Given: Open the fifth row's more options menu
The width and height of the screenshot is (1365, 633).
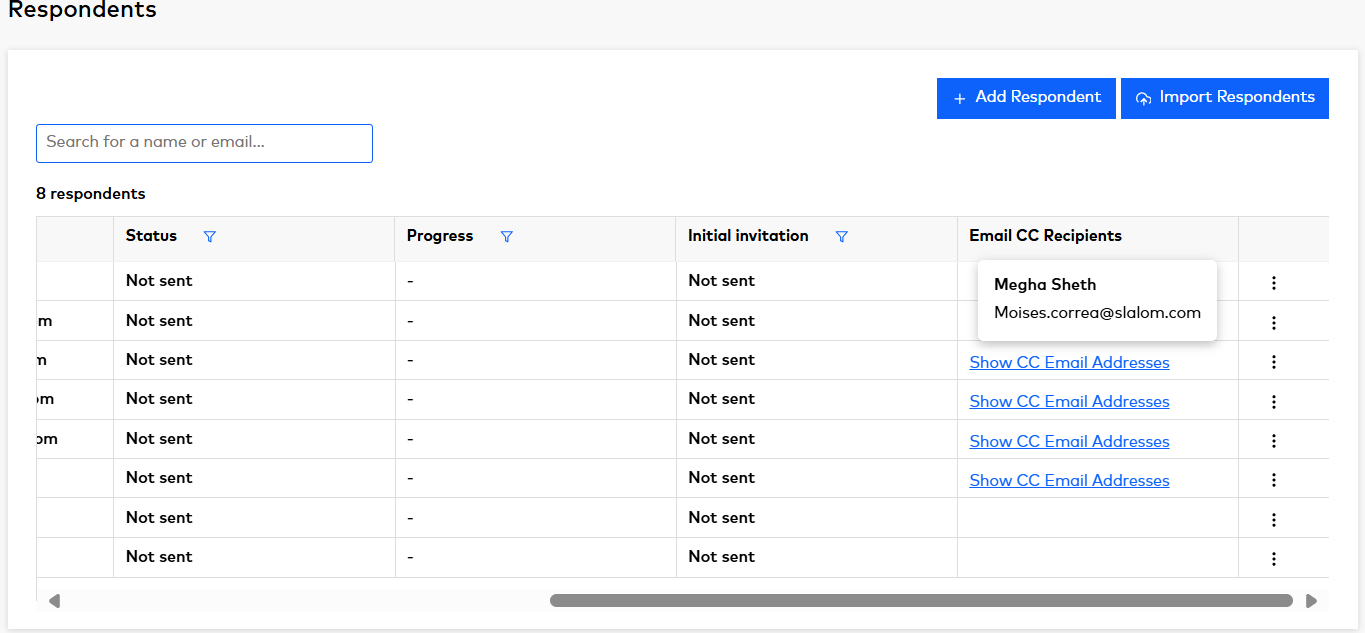Looking at the screenshot, I should [x=1273, y=441].
